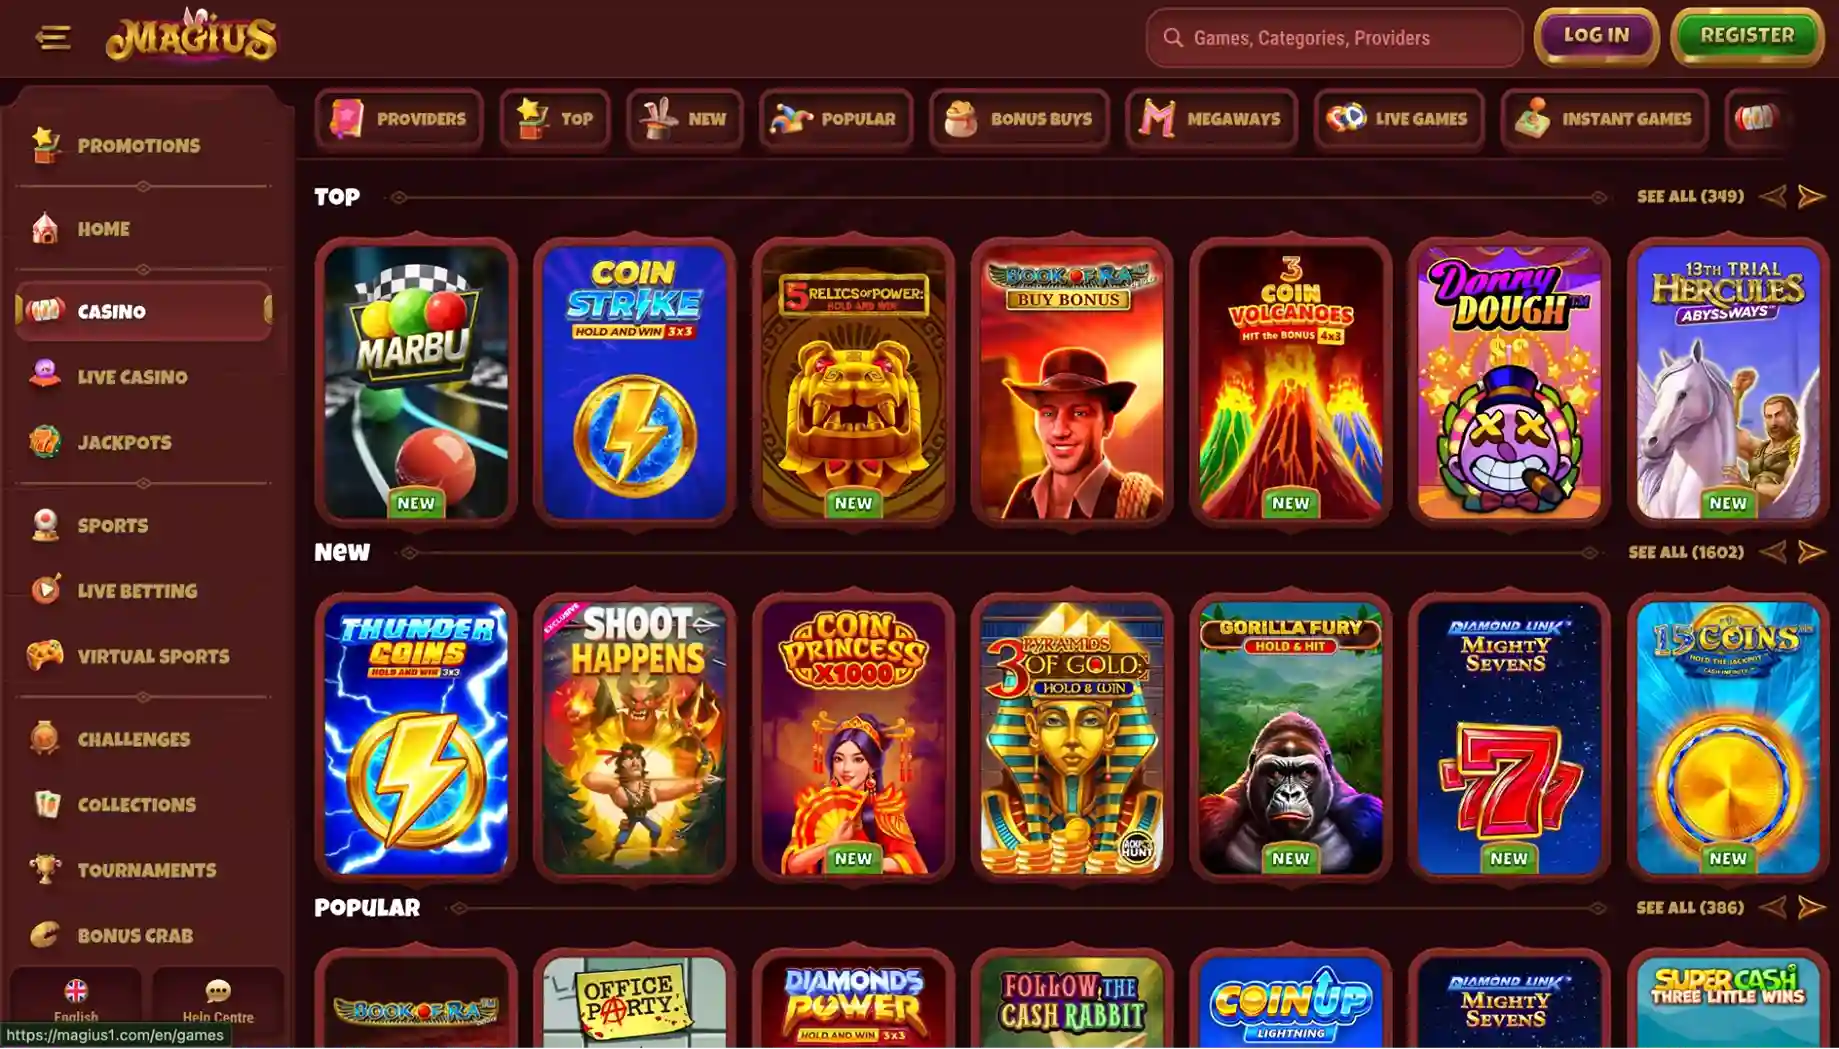This screenshot has width=1839, height=1049.
Task: Focus the games search field
Action: click(1334, 38)
